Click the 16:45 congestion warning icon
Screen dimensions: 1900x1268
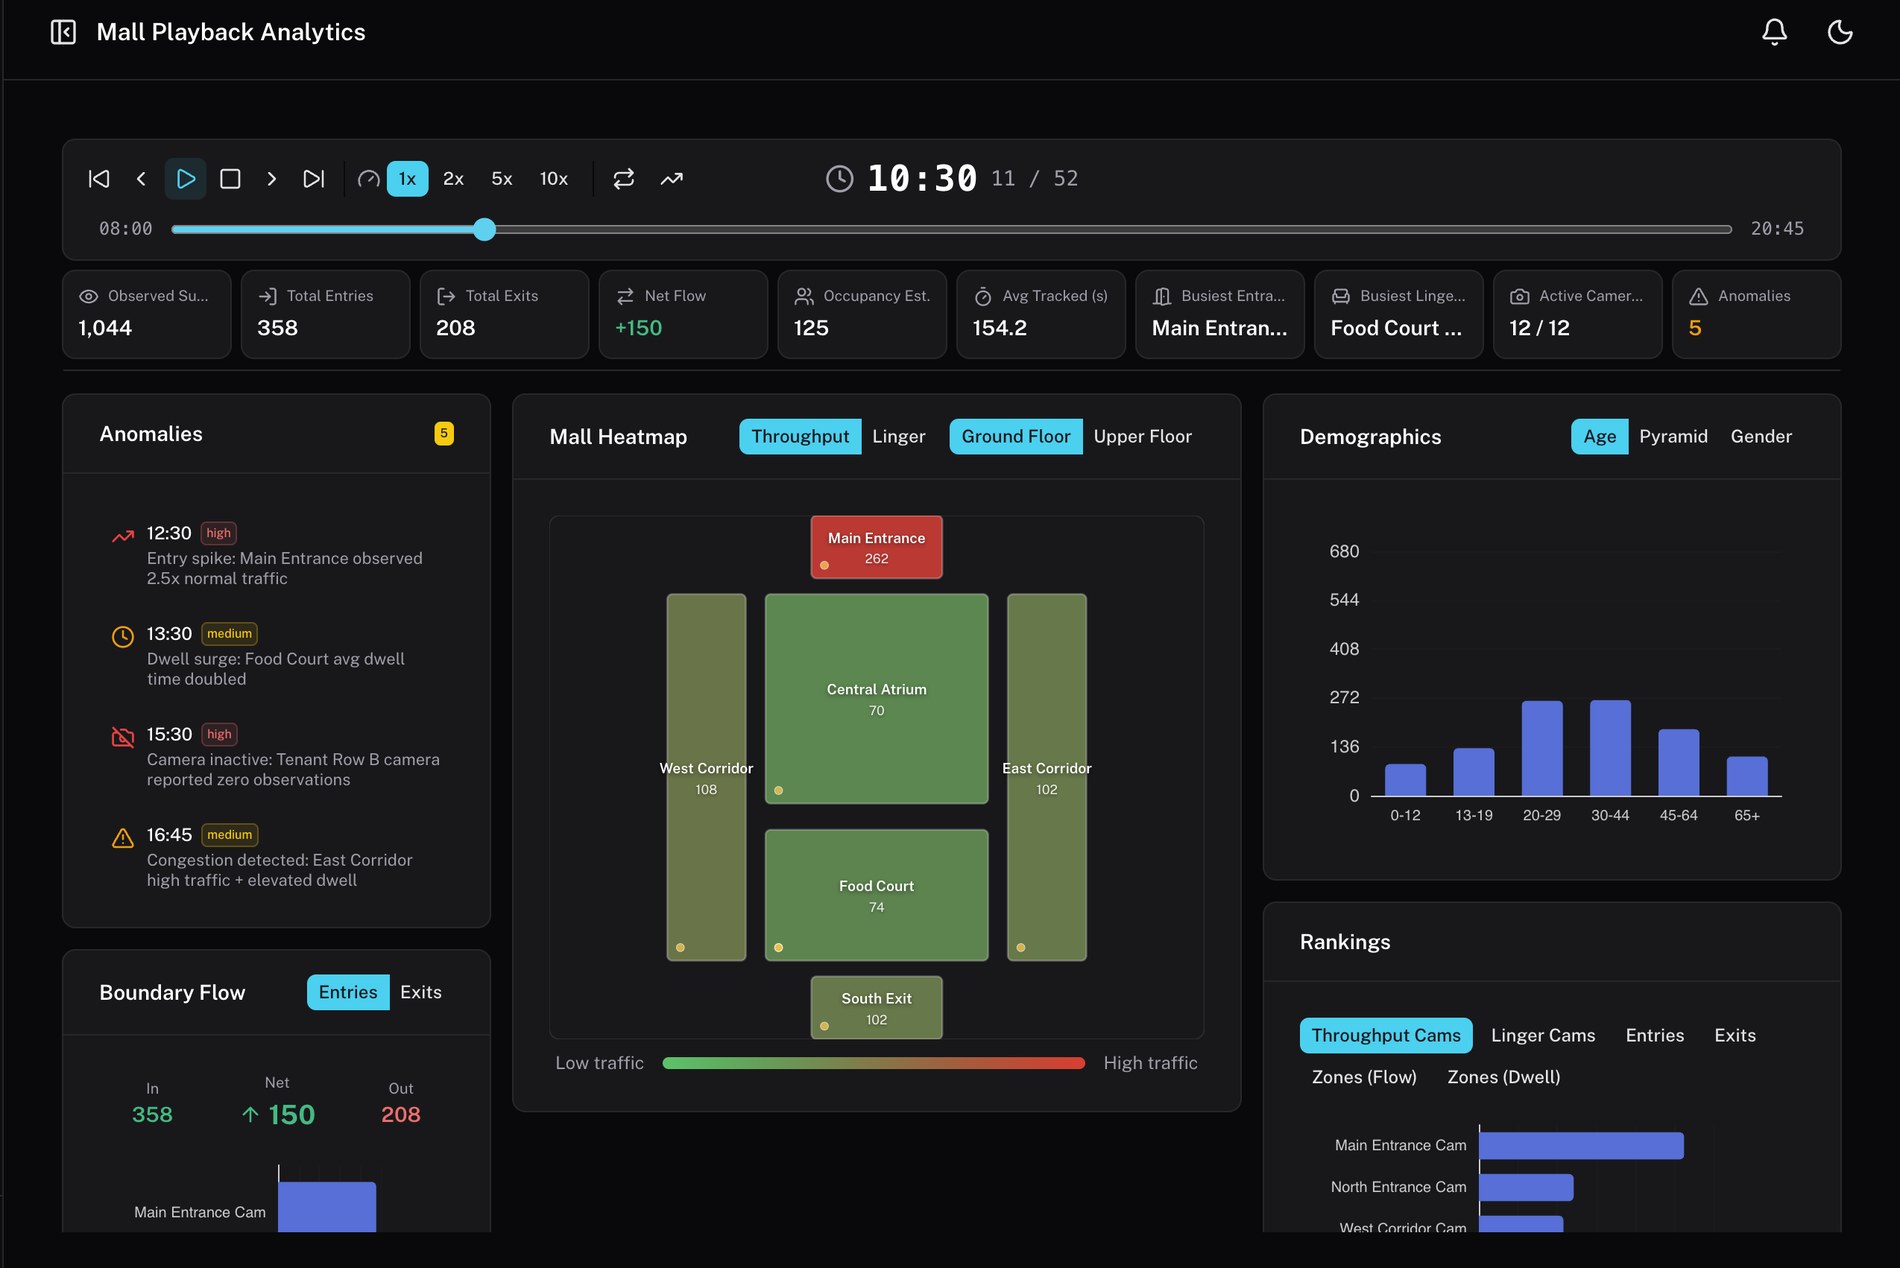123,838
